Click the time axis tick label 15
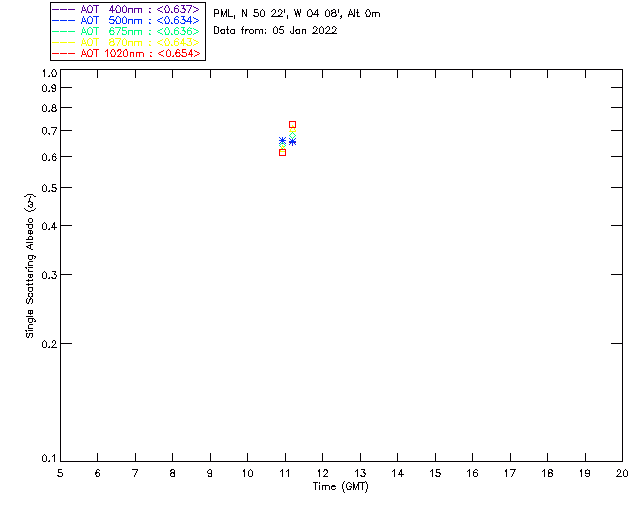 [x=435, y=473]
